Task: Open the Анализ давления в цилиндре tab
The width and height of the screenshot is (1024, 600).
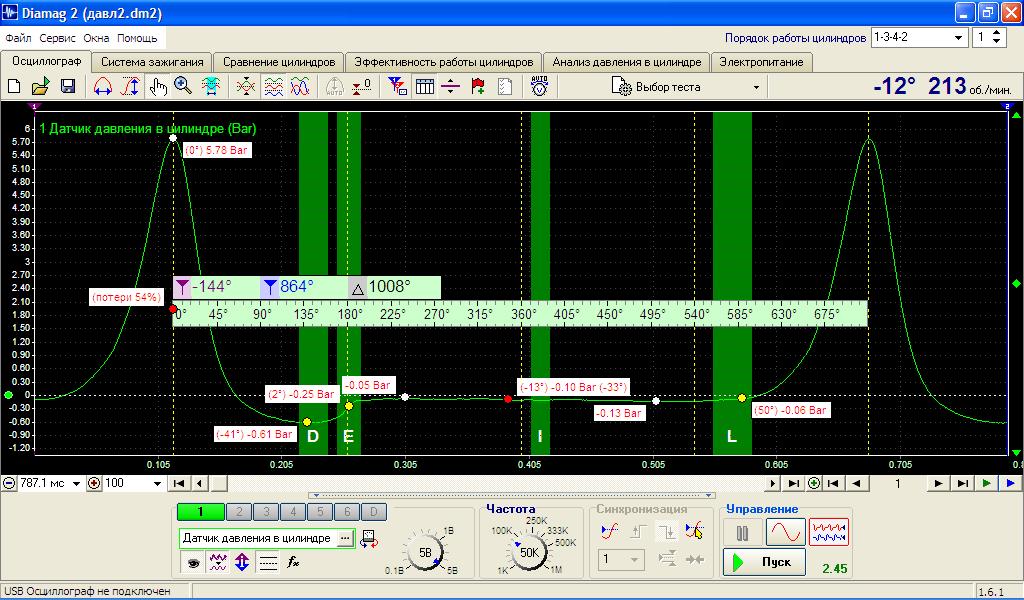Action: (627, 62)
